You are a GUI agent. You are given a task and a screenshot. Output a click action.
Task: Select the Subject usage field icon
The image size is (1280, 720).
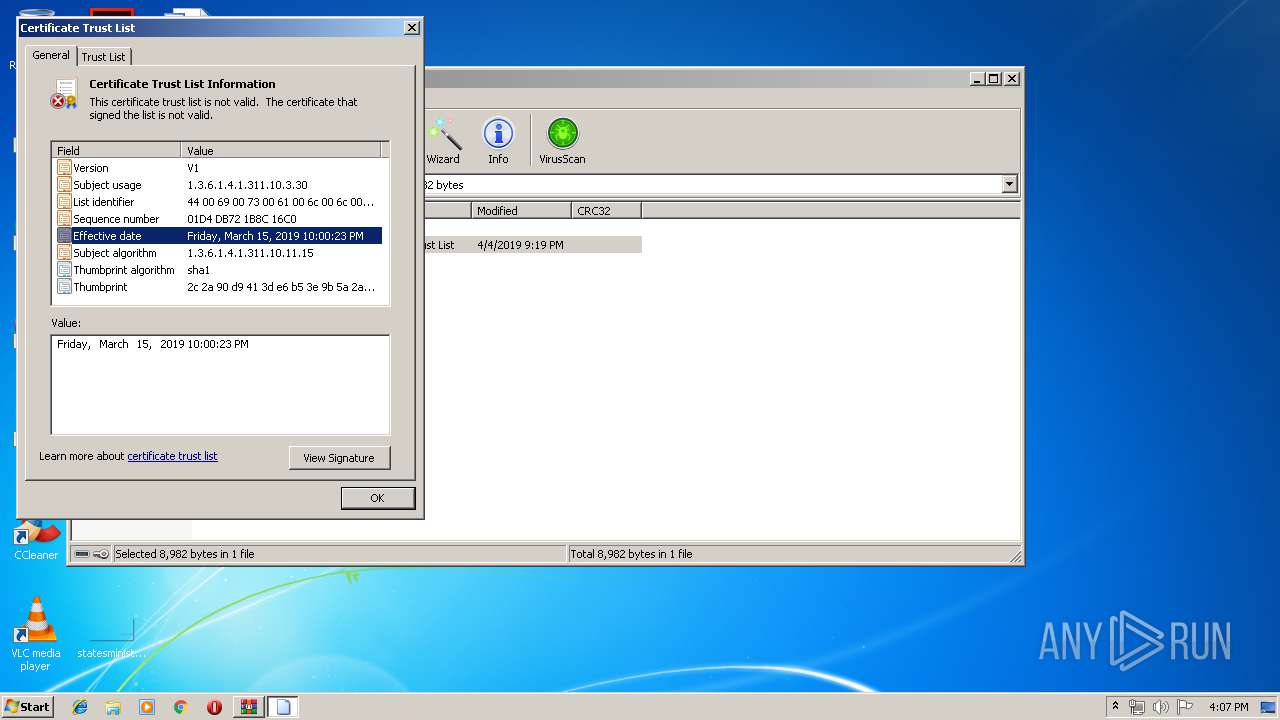(x=65, y=185)
